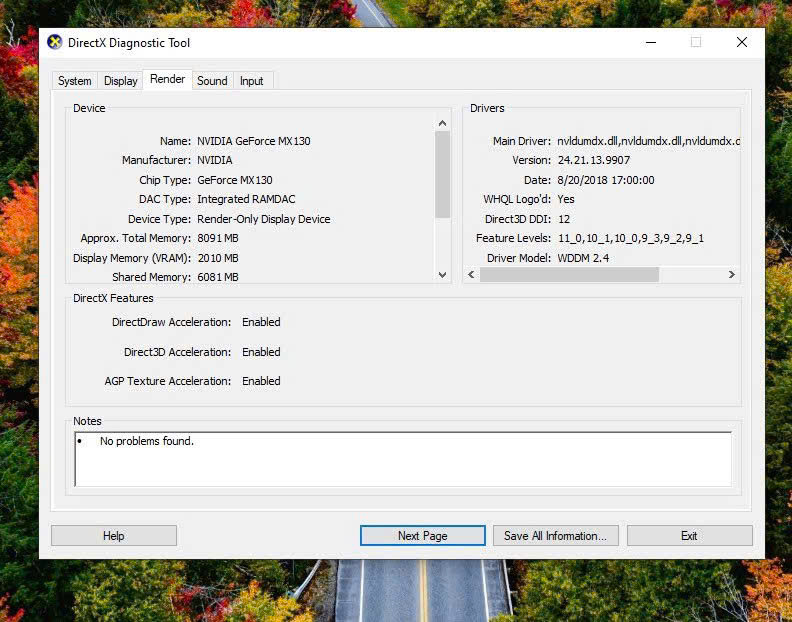Switch to the Display tab
This screenshot has height=622, width=792.
coord(121,81)
